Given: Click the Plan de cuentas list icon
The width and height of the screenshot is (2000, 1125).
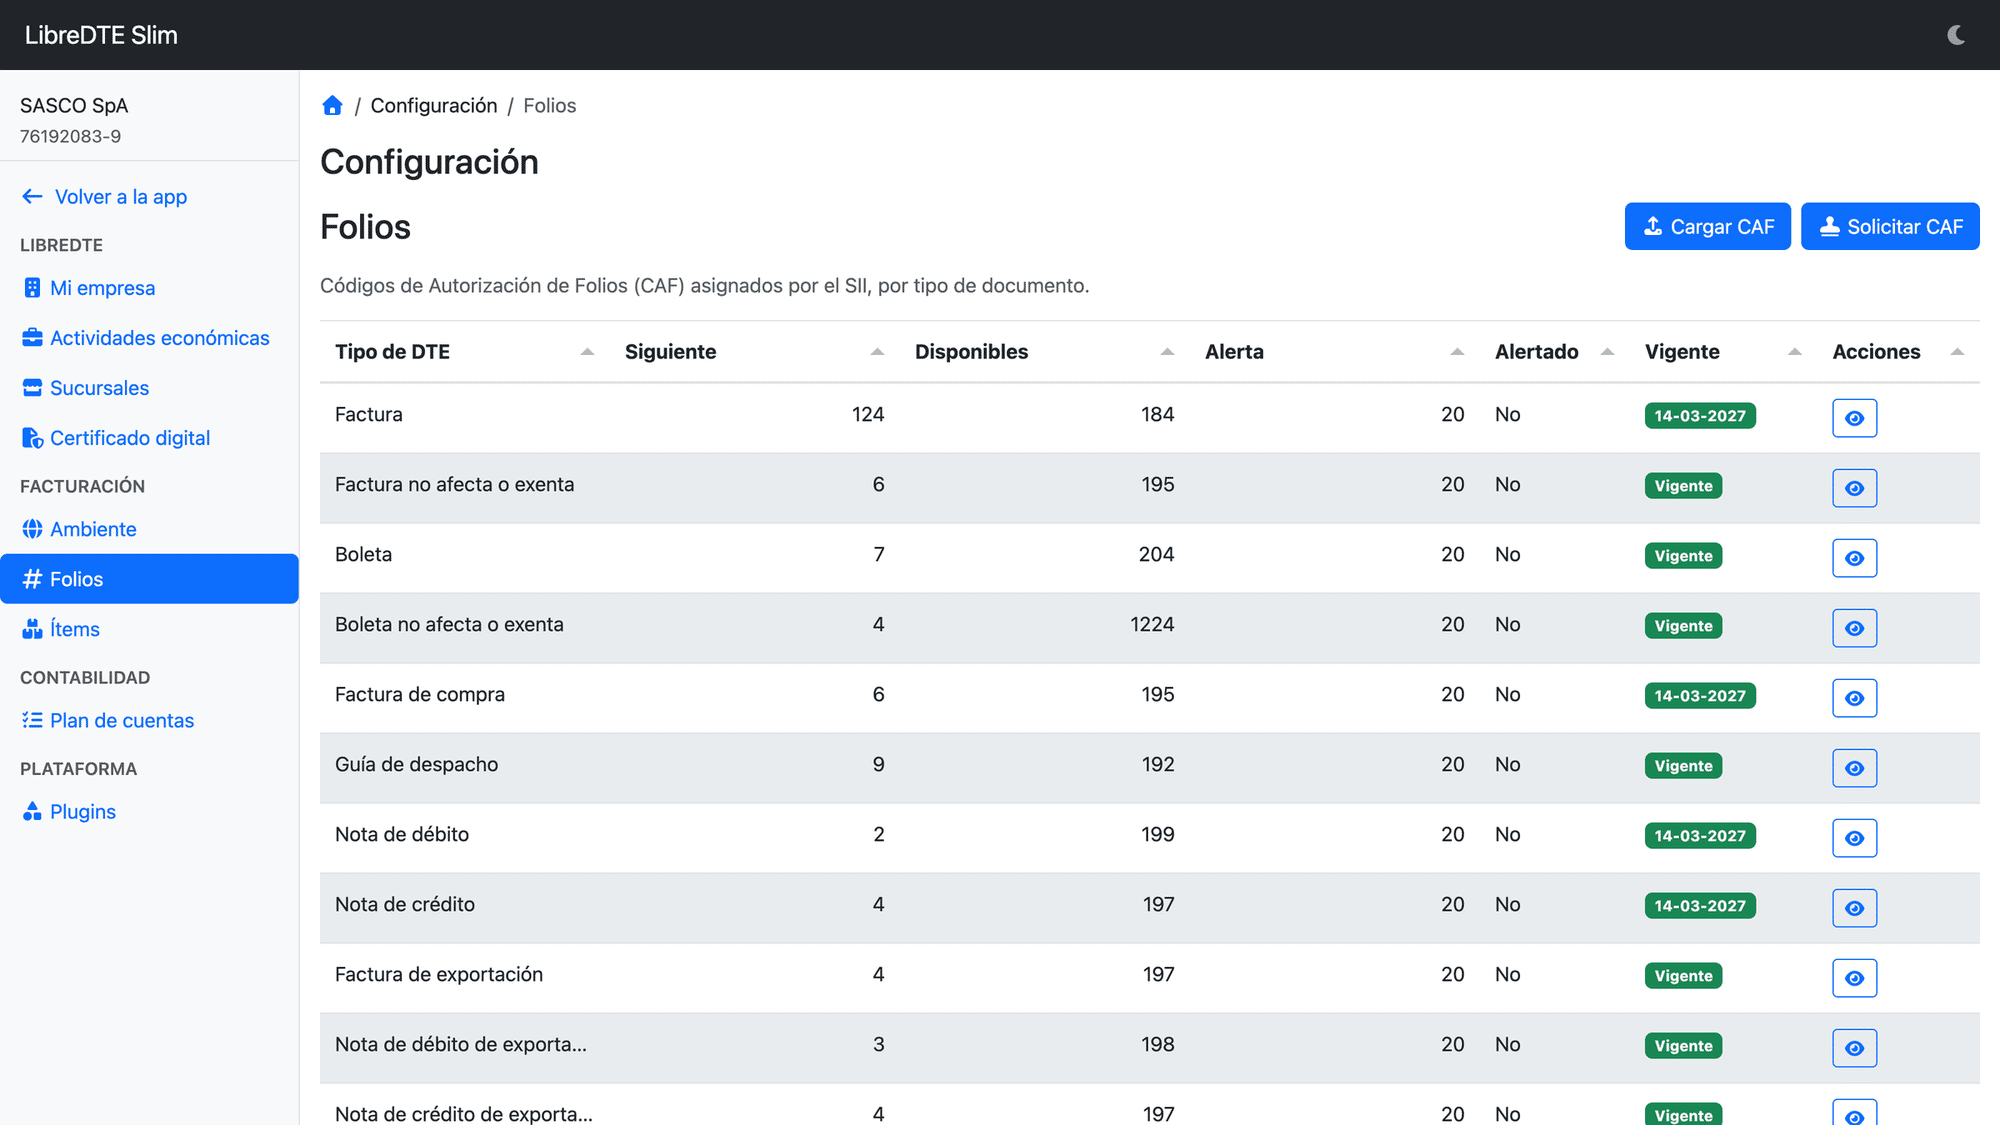Looking at the screenshot, I should pyautogui.click(x=32, y=720).
